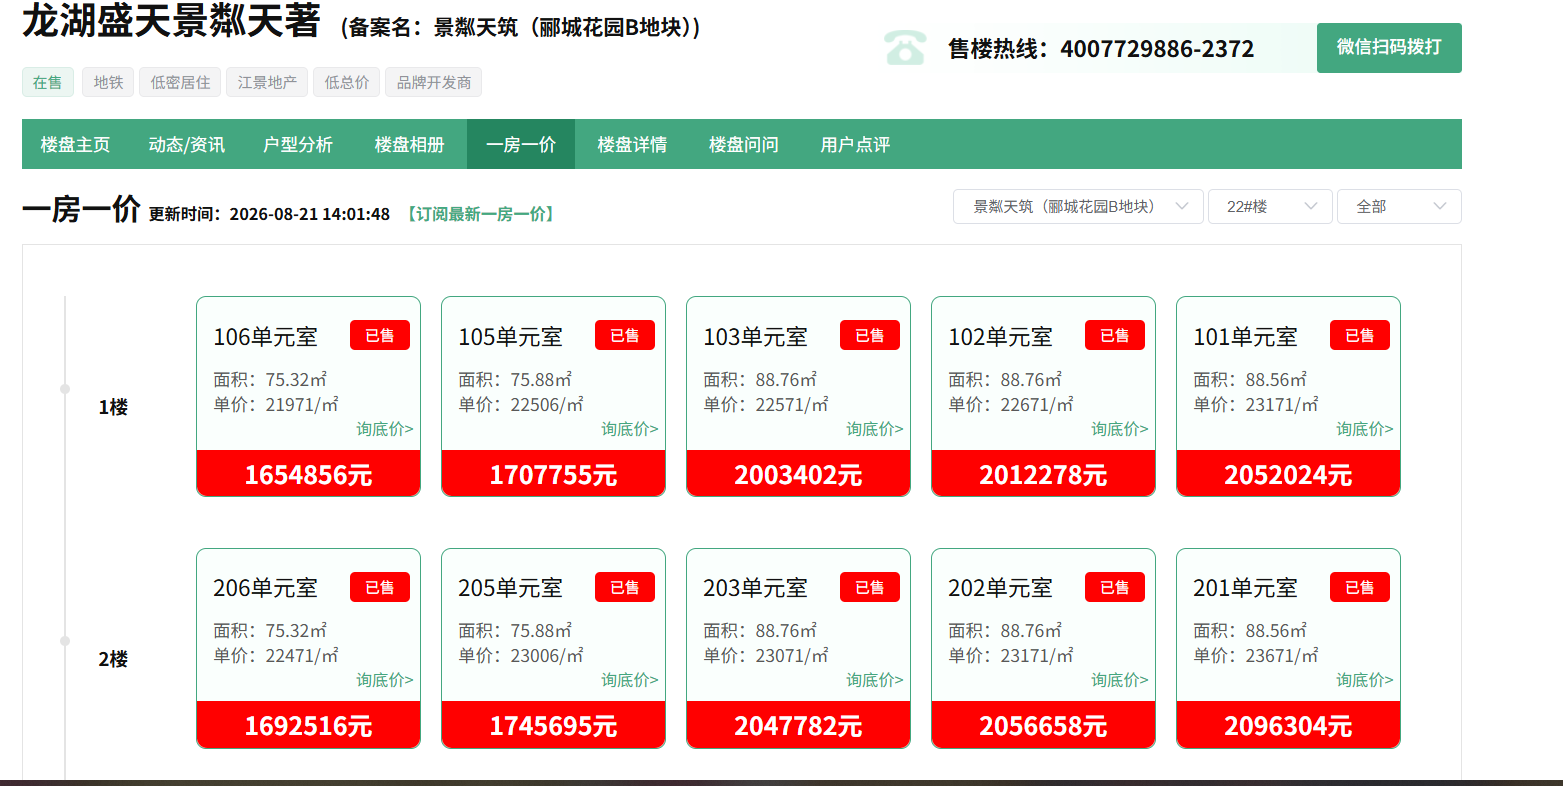Click the update time 2026-08-21 14:01:48
The width and height of the screenshot is (1563, 786).
pyautogui.click(x=310, y=214)
